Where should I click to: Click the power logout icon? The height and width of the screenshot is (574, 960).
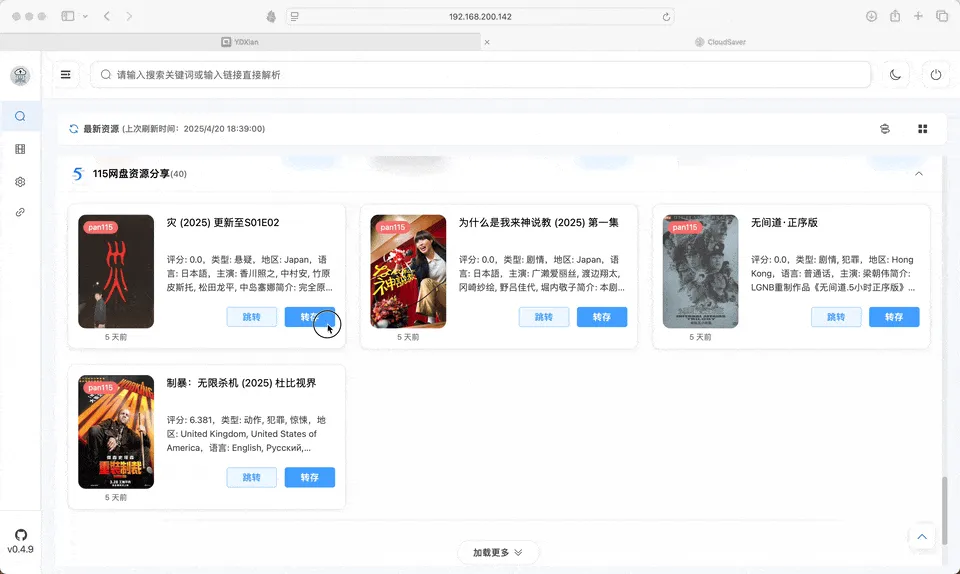coord(936,75)
